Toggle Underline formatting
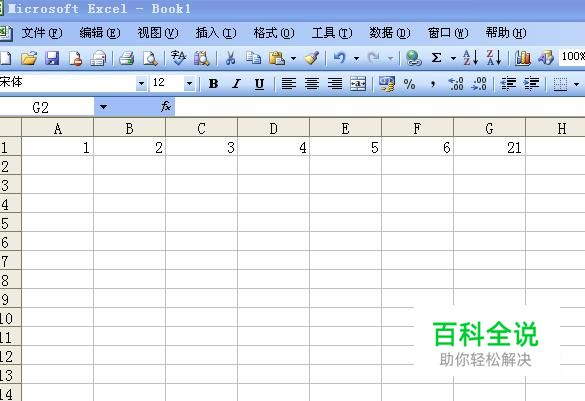The height and width of the screenshot is (401, 585). point(259,84)
